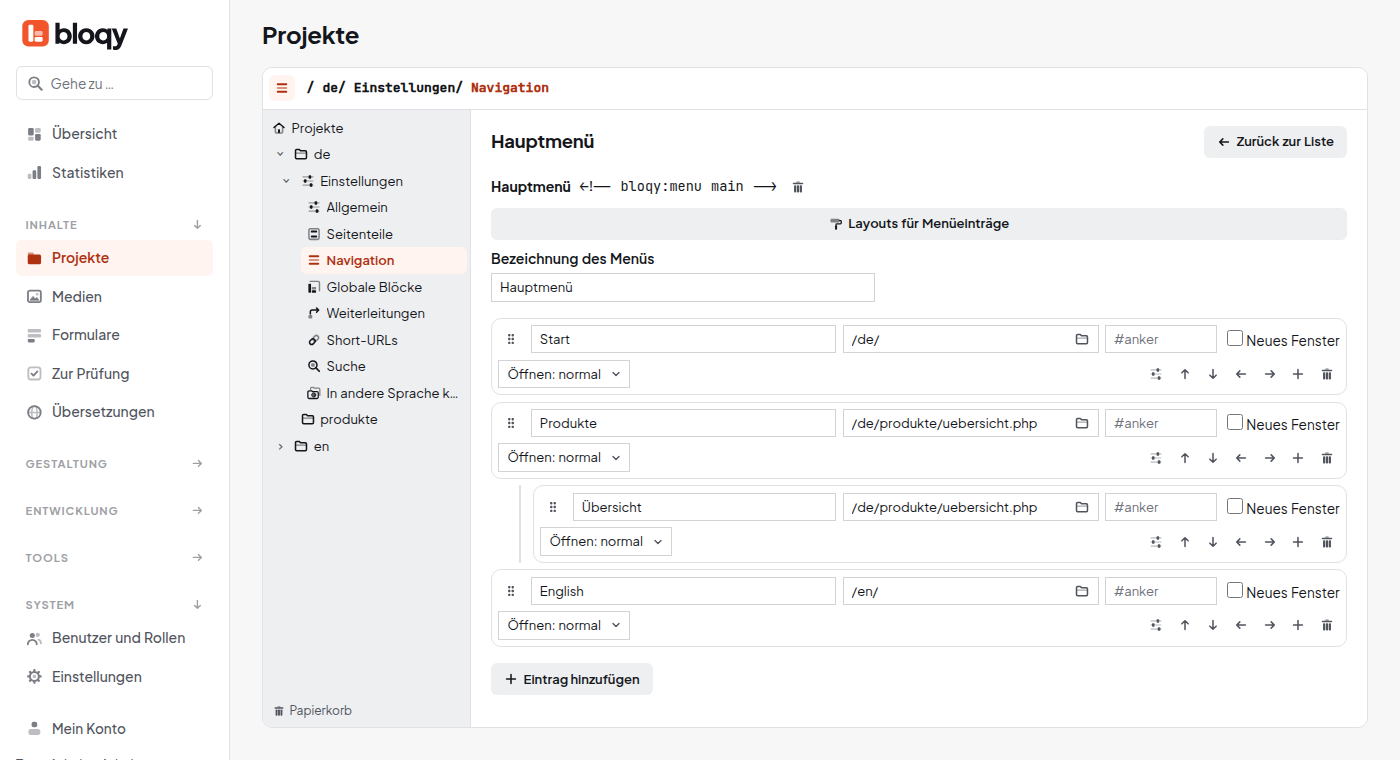The image size is (1400, 760).
Task: Select Weiterleitungen in the tree
Action: click(383, 314)
